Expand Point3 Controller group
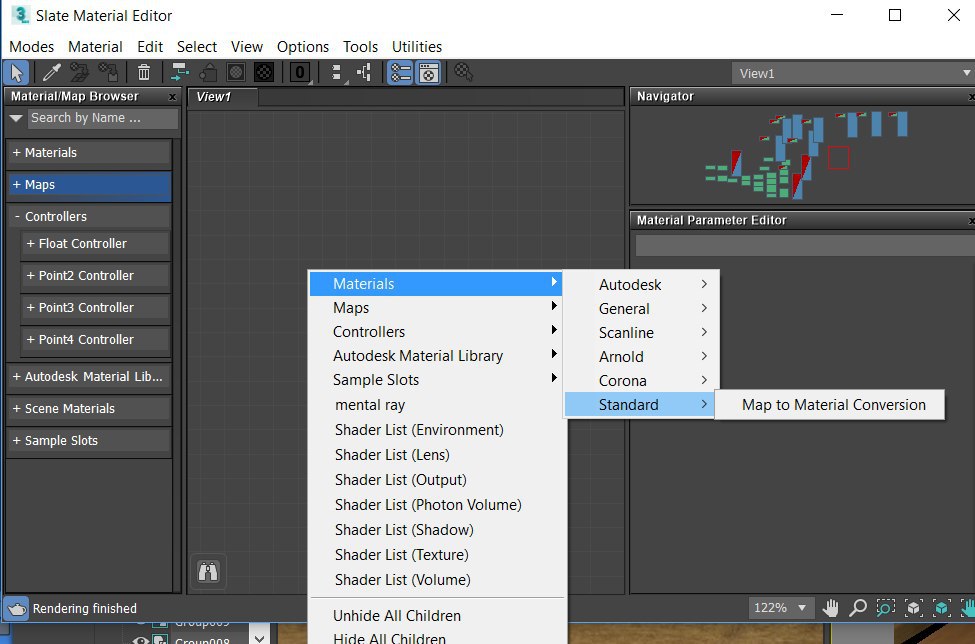Image resolution: width=975 pixels, height=644 pixels. coord(95,308)
